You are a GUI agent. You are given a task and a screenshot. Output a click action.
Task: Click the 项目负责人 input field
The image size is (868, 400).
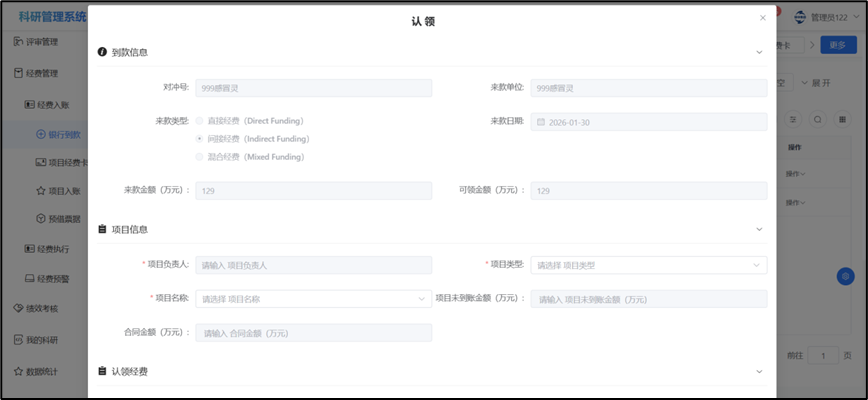[x=313, y=265]
